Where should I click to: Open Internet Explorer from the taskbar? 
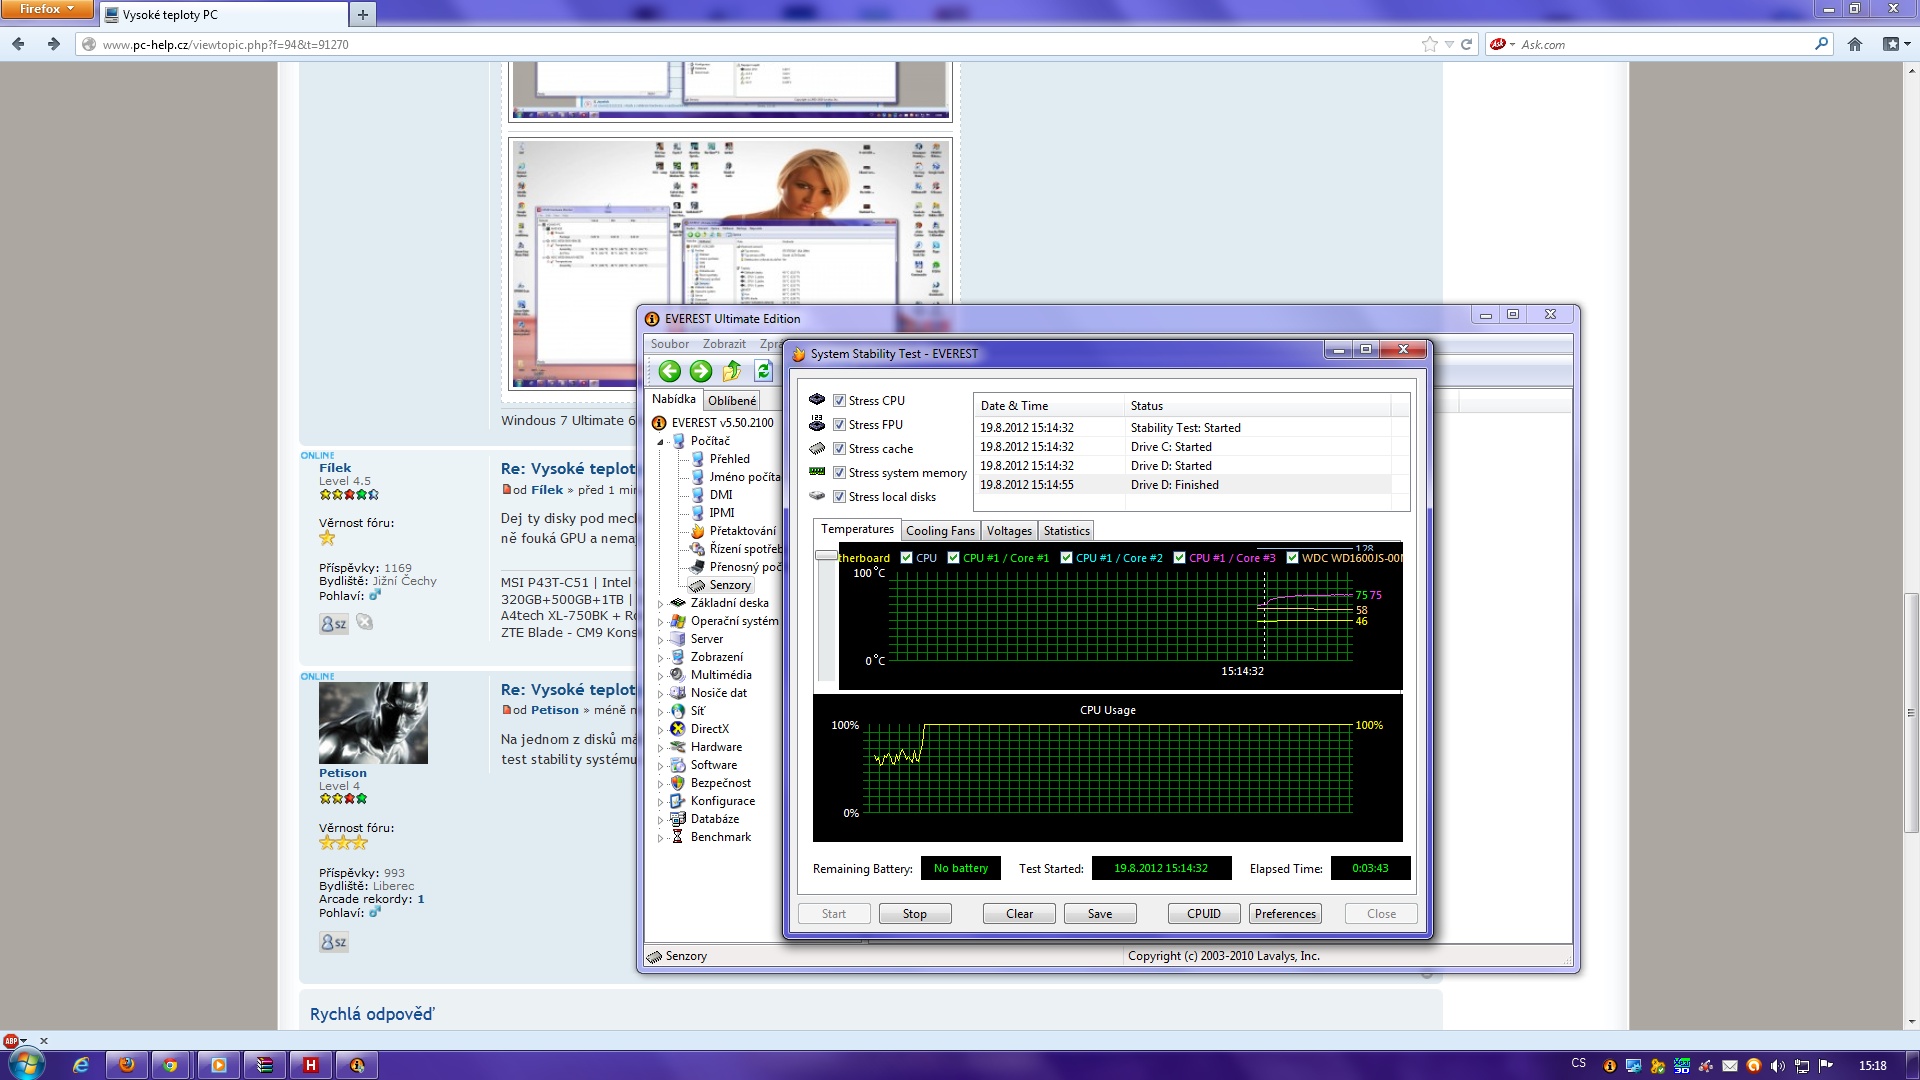pyautogui.click(x=81, y=1065)
